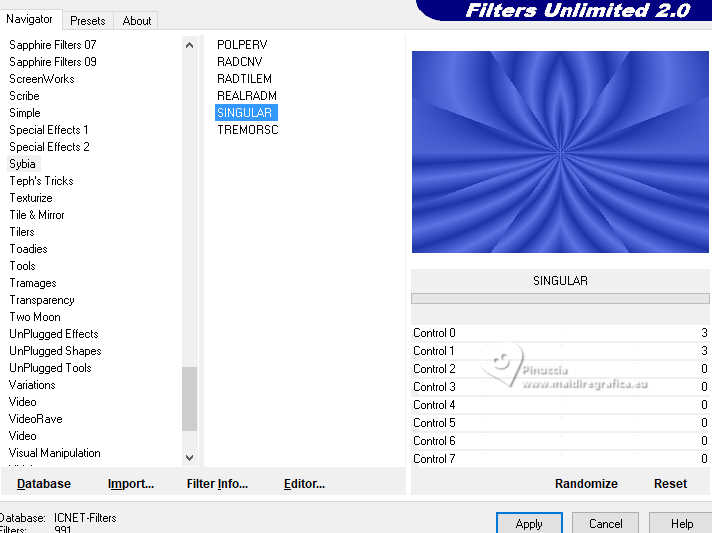The width and height of the screenshot is (712, 533).
Task: Select UnPlugged Effects category
Action: pos(54,334)
